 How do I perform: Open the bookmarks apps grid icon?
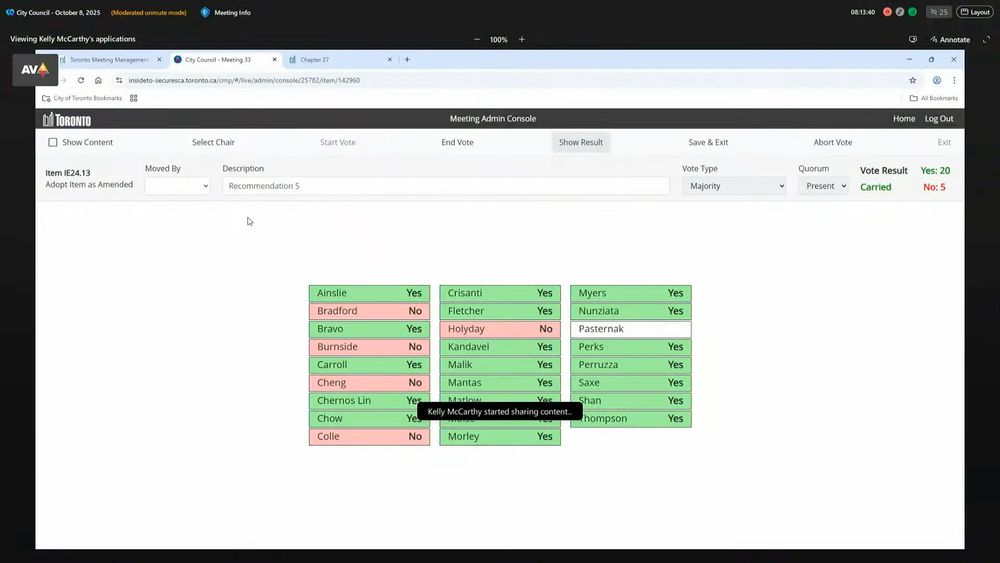coord(133,98)
